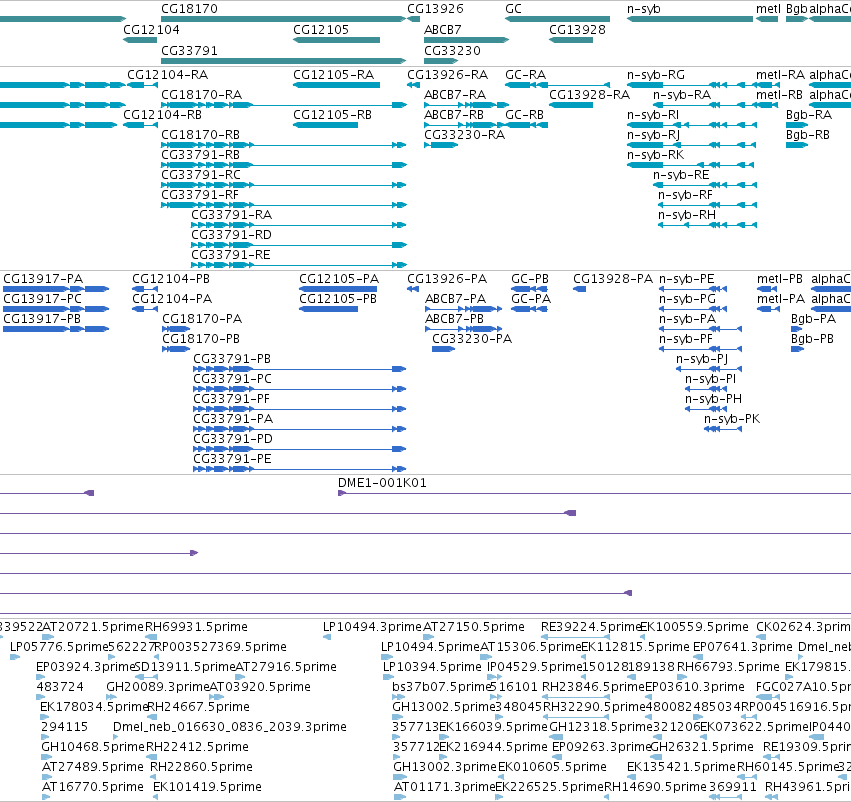Viewport: 851px width, 802px height.
Task: Click protein CG13917-PA
Action: (x=43, y=279)
